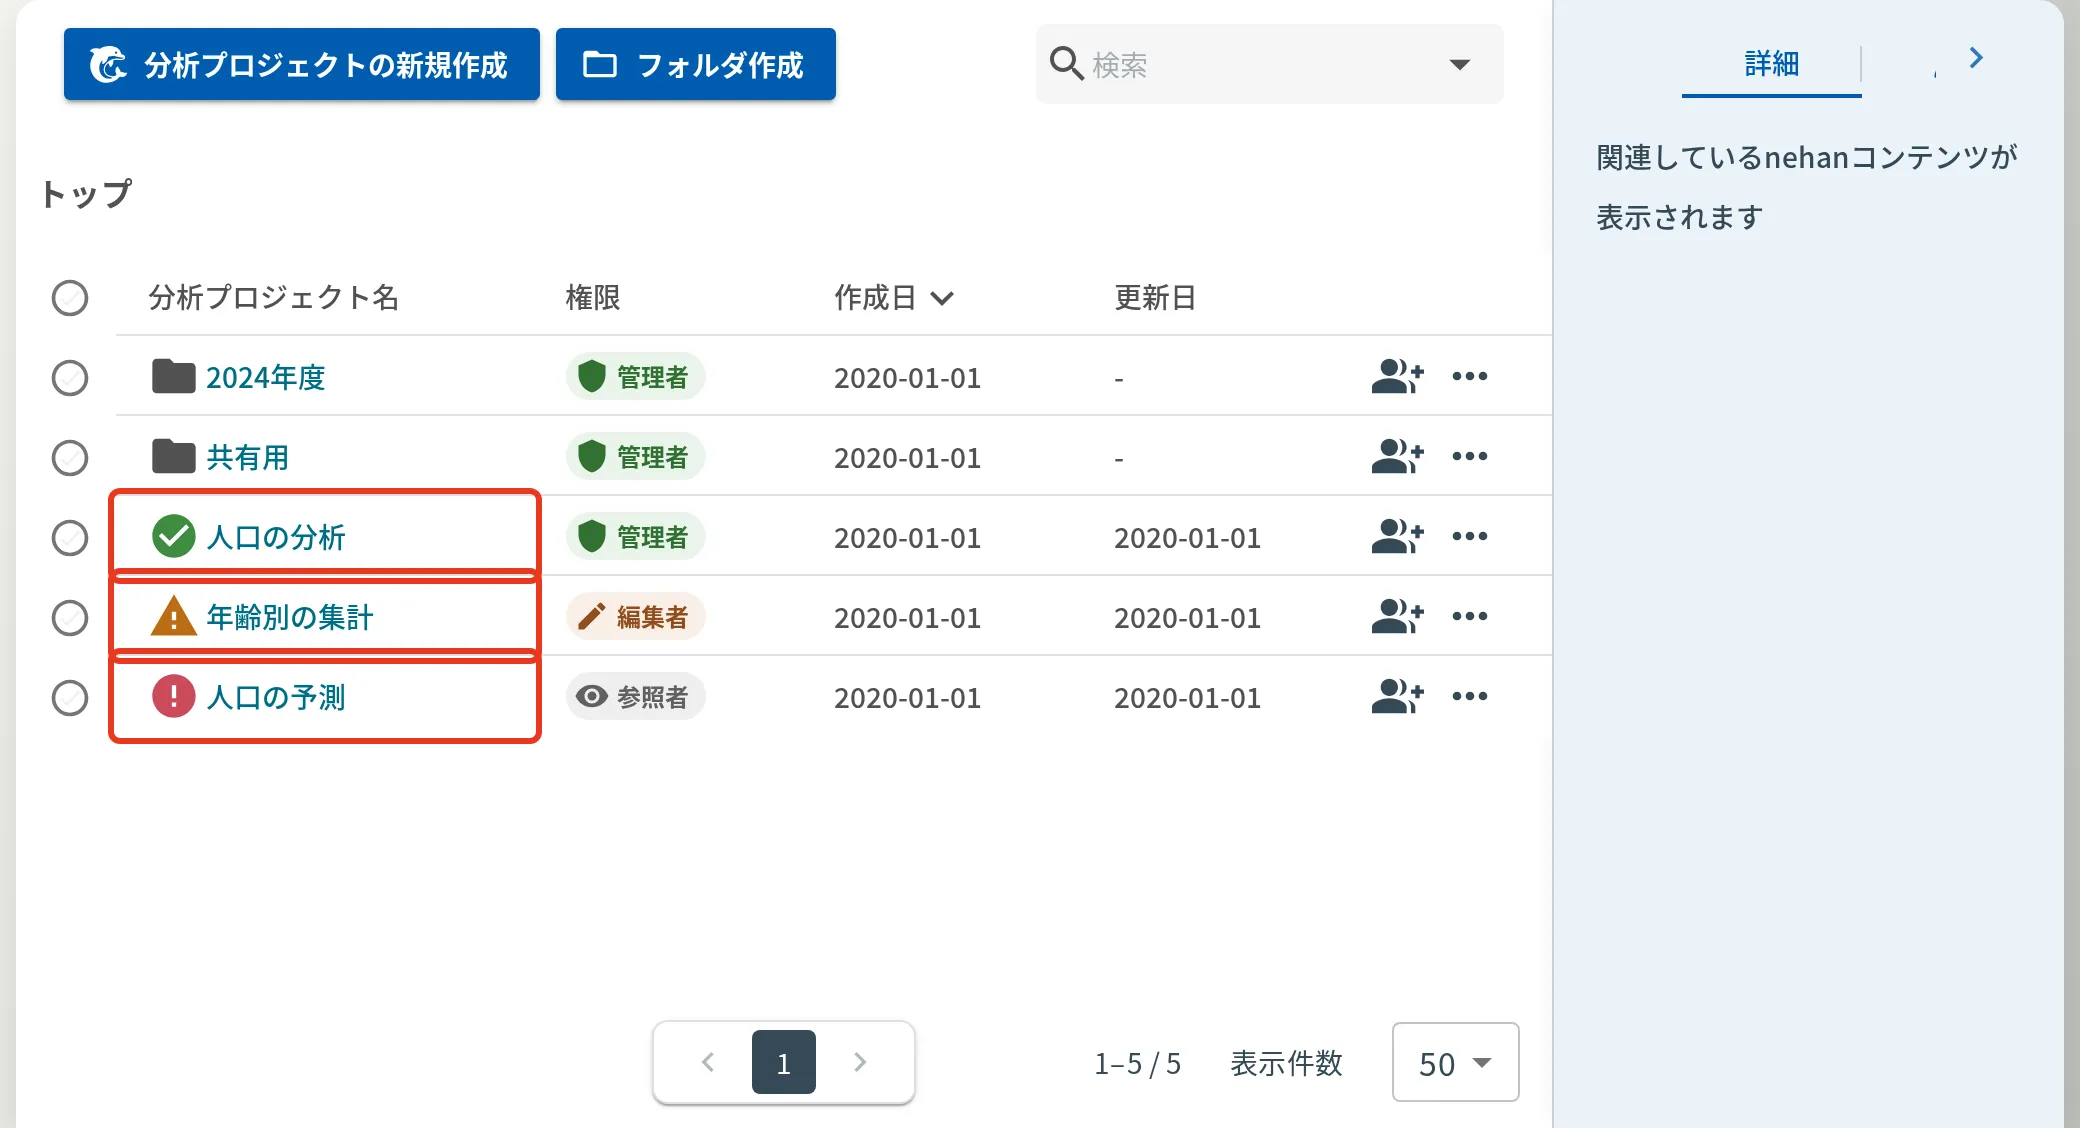The width and height of the screenshot is (2080, 1128).
Task: Click the 編集者 permission badge
Action: [x=636, y=617]
